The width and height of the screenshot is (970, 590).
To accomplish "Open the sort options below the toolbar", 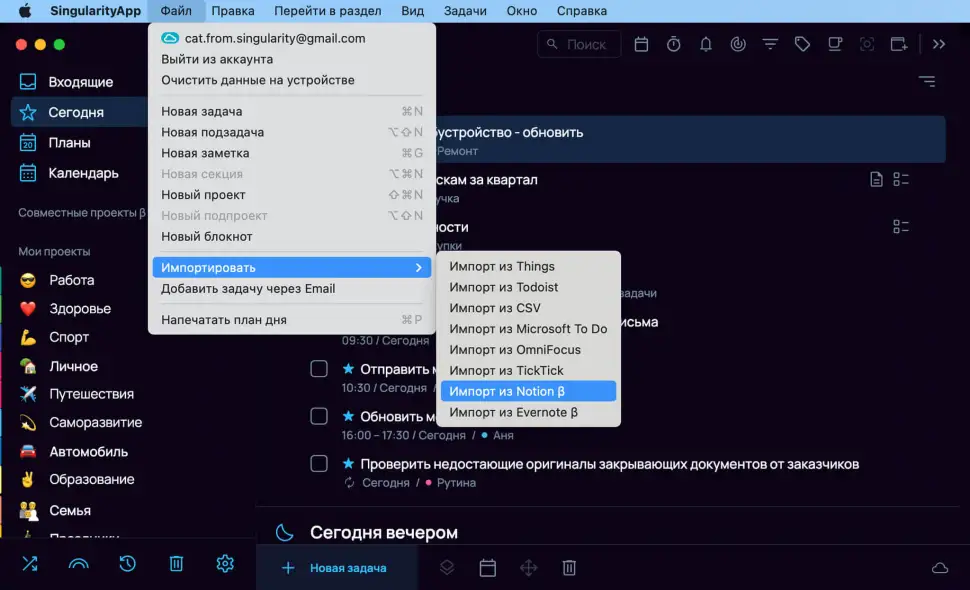I will 927,82.
